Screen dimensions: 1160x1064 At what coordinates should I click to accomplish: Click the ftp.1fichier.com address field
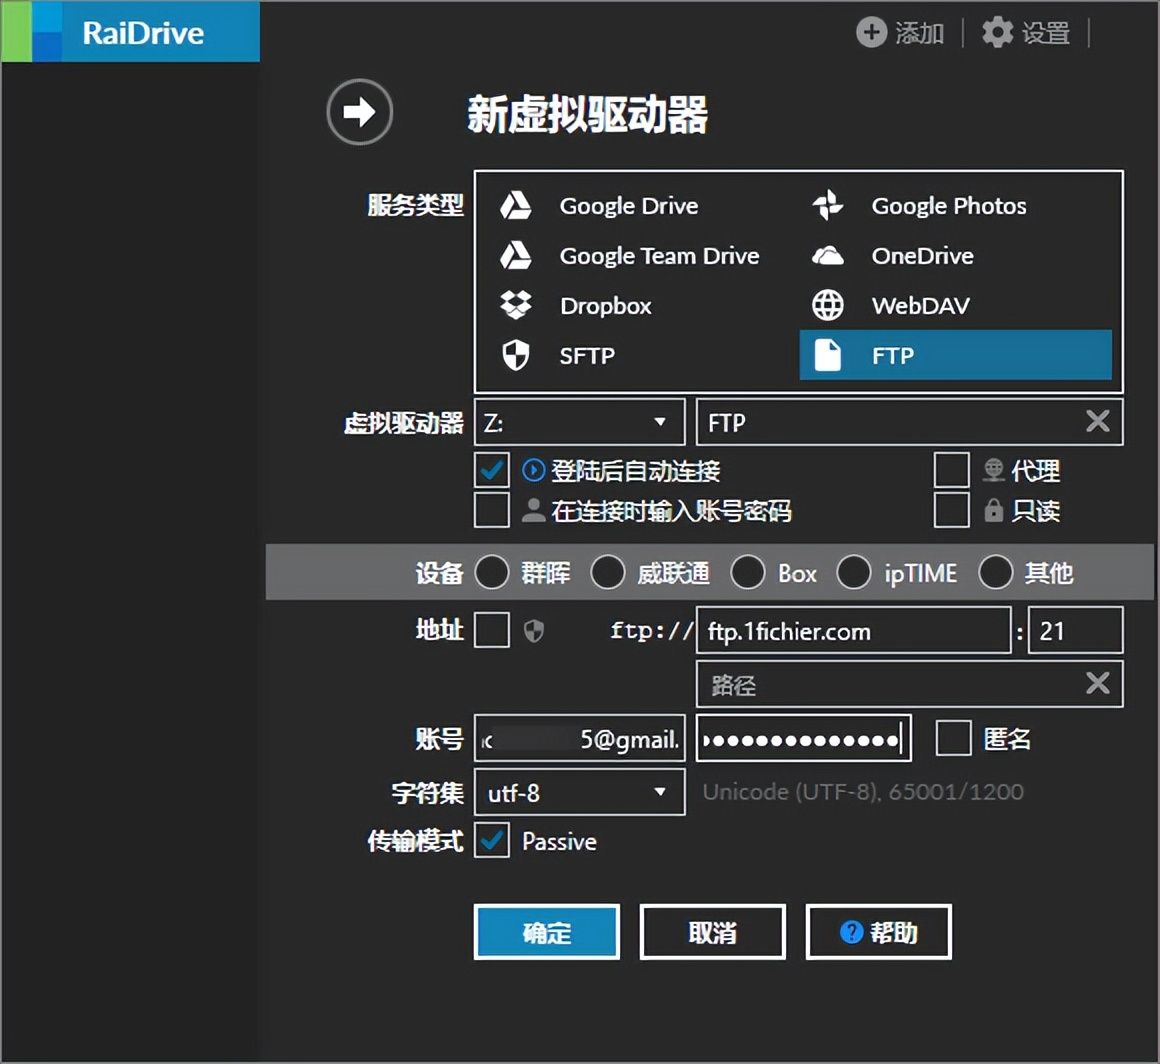click(854, 630)
